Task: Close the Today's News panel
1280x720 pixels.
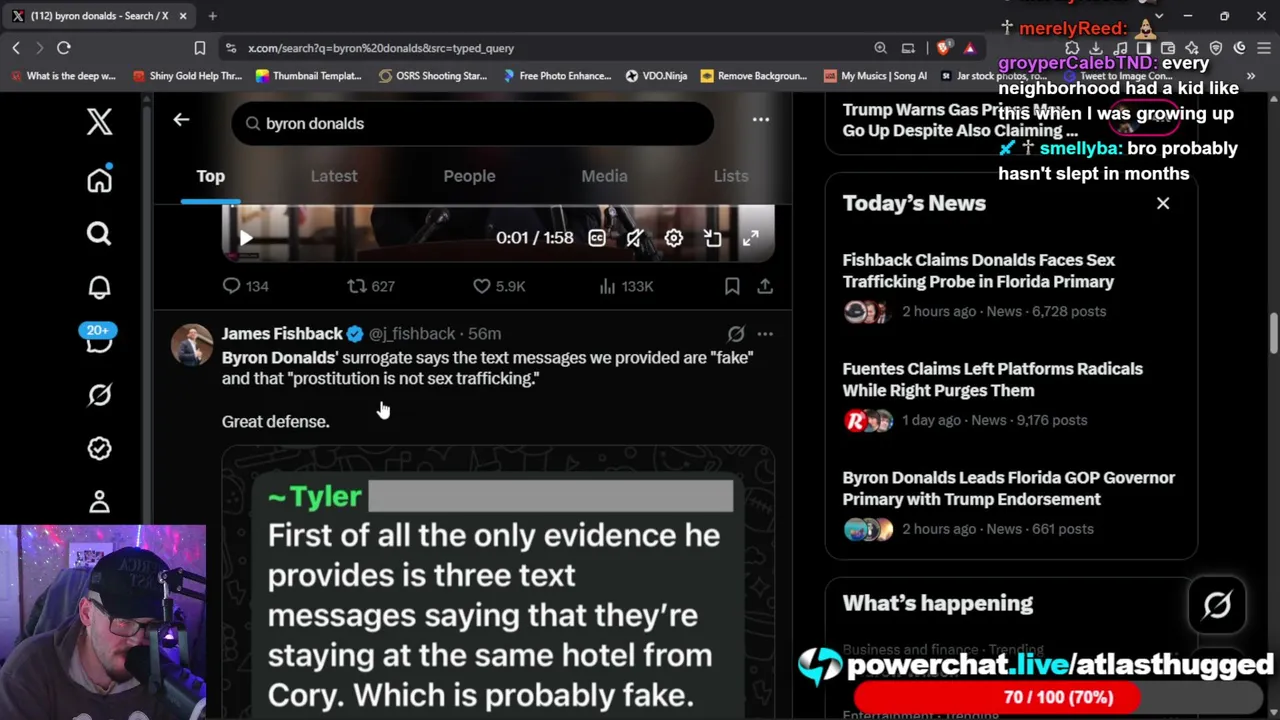Action: coord(1163,203)
